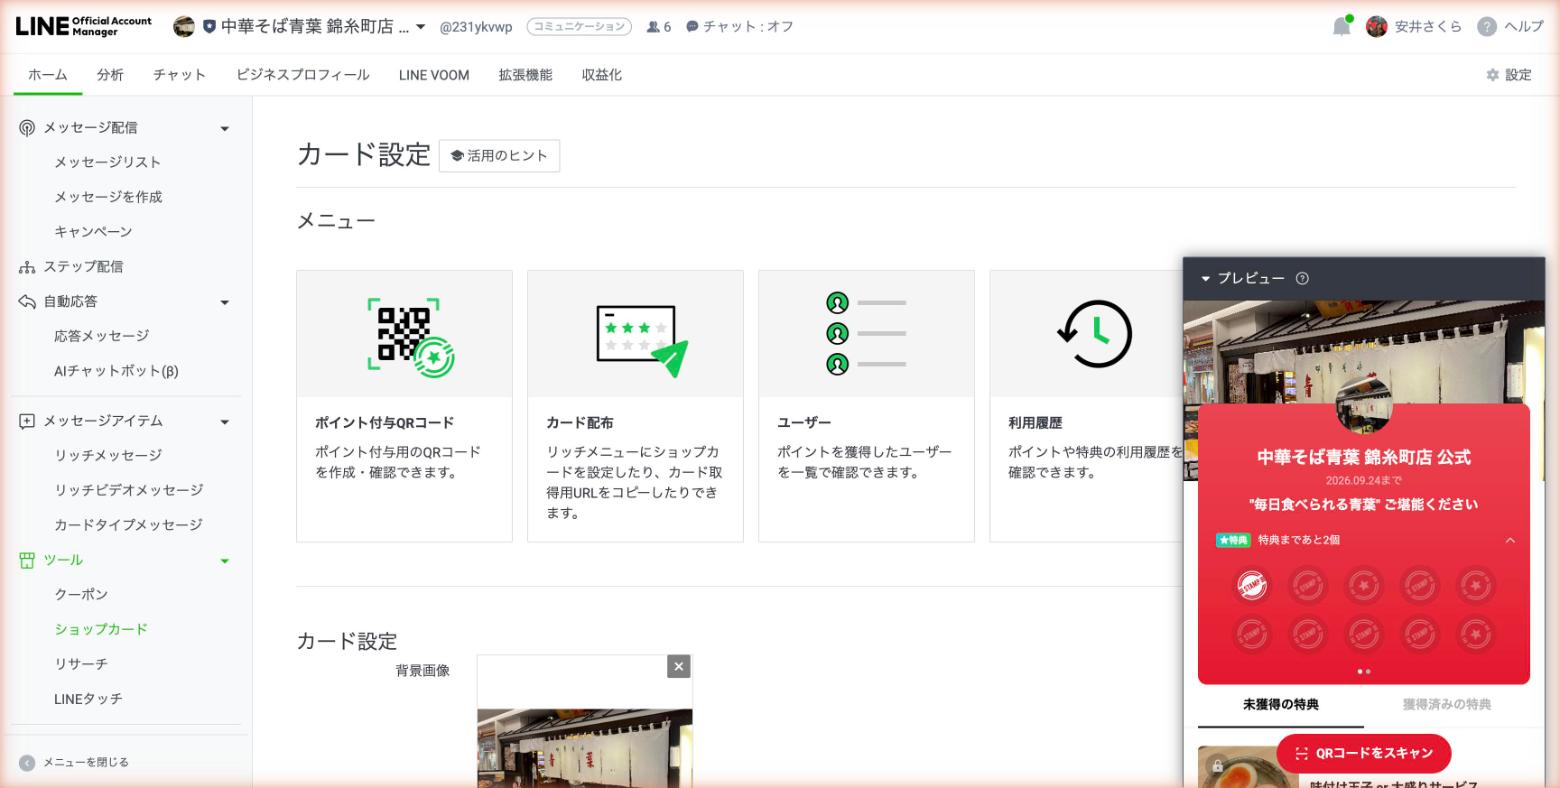Open the ユーザー point list tool
1560x788 pixels.
[x=866, y=405]
